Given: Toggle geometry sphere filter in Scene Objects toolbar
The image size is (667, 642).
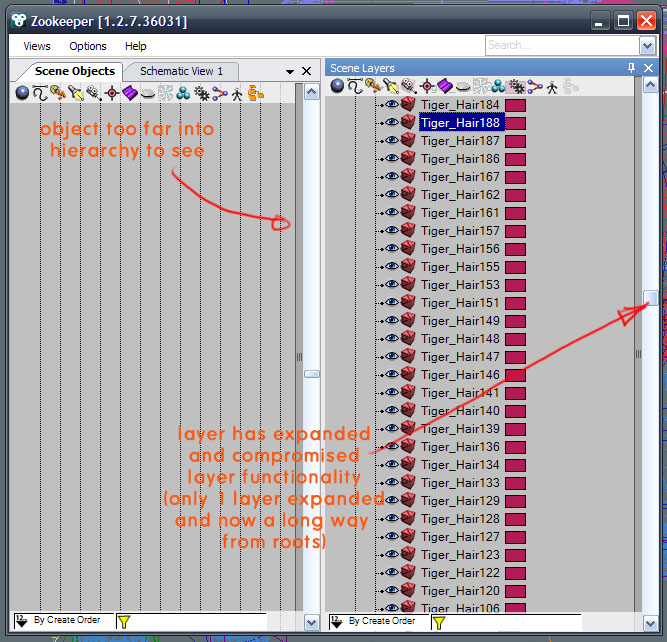Looking at the screenshot, I should [22, 93].
